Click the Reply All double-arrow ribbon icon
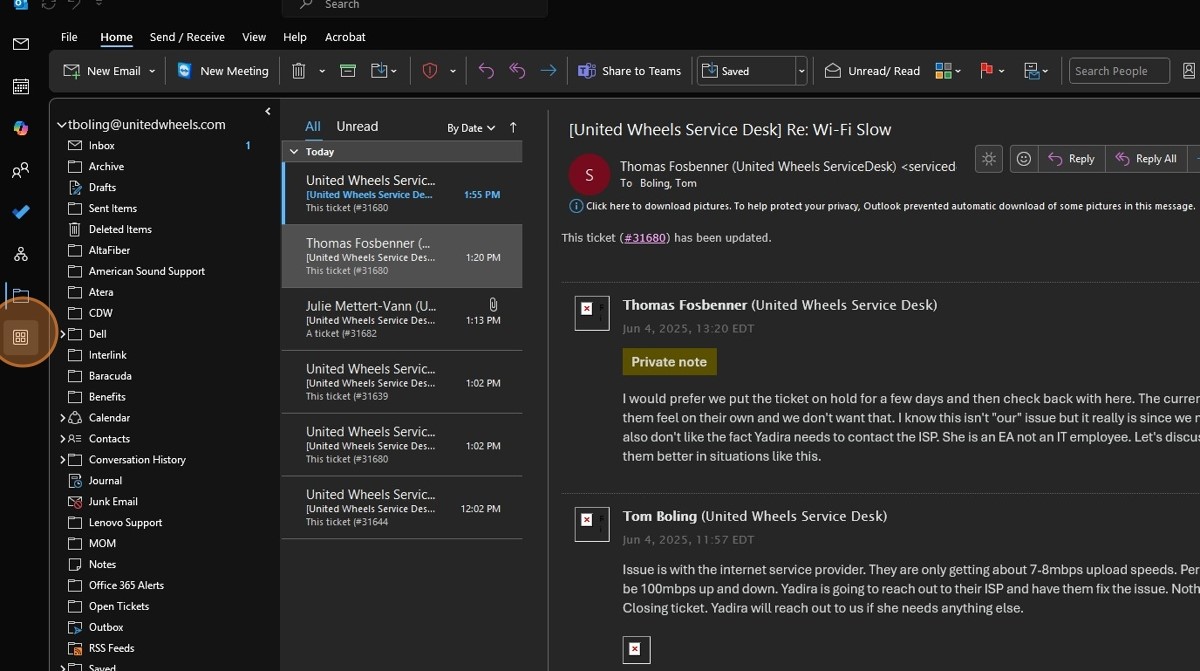This screenshot has height=671, width=1200. click(x=517, y=71)
